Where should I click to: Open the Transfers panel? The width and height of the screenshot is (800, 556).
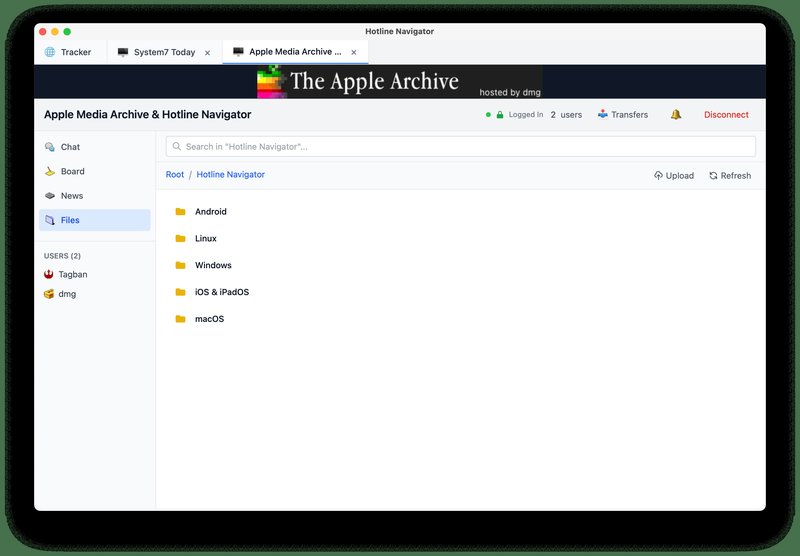pos(622,115)
